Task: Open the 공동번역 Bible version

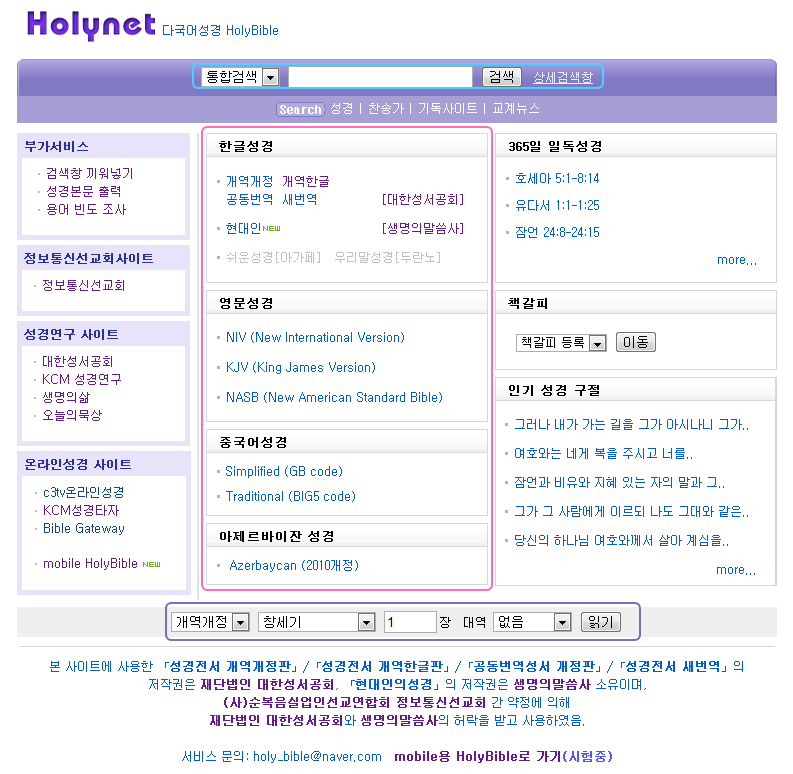Action: (x=249, y=199)
